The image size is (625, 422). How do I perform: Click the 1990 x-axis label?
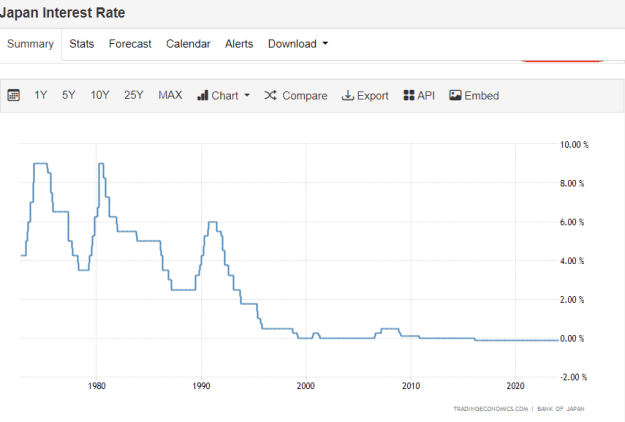201,386
